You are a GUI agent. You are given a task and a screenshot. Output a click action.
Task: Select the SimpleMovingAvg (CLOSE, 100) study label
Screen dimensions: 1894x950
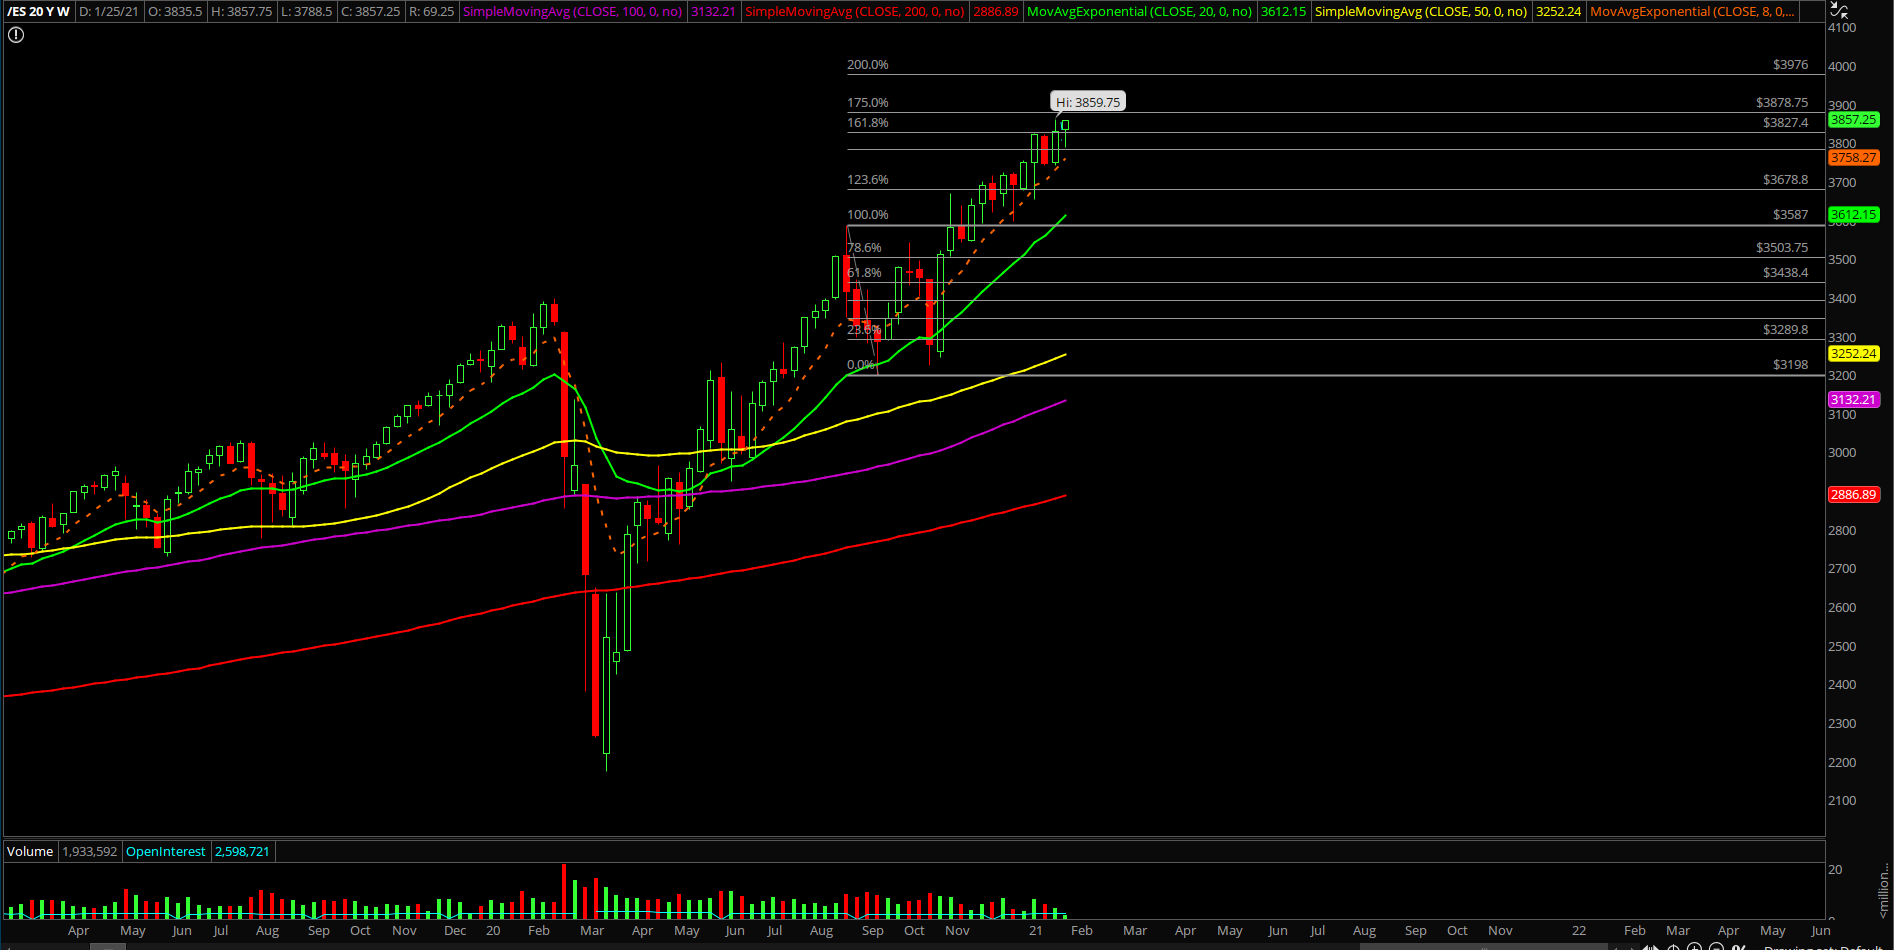point(572,12)
